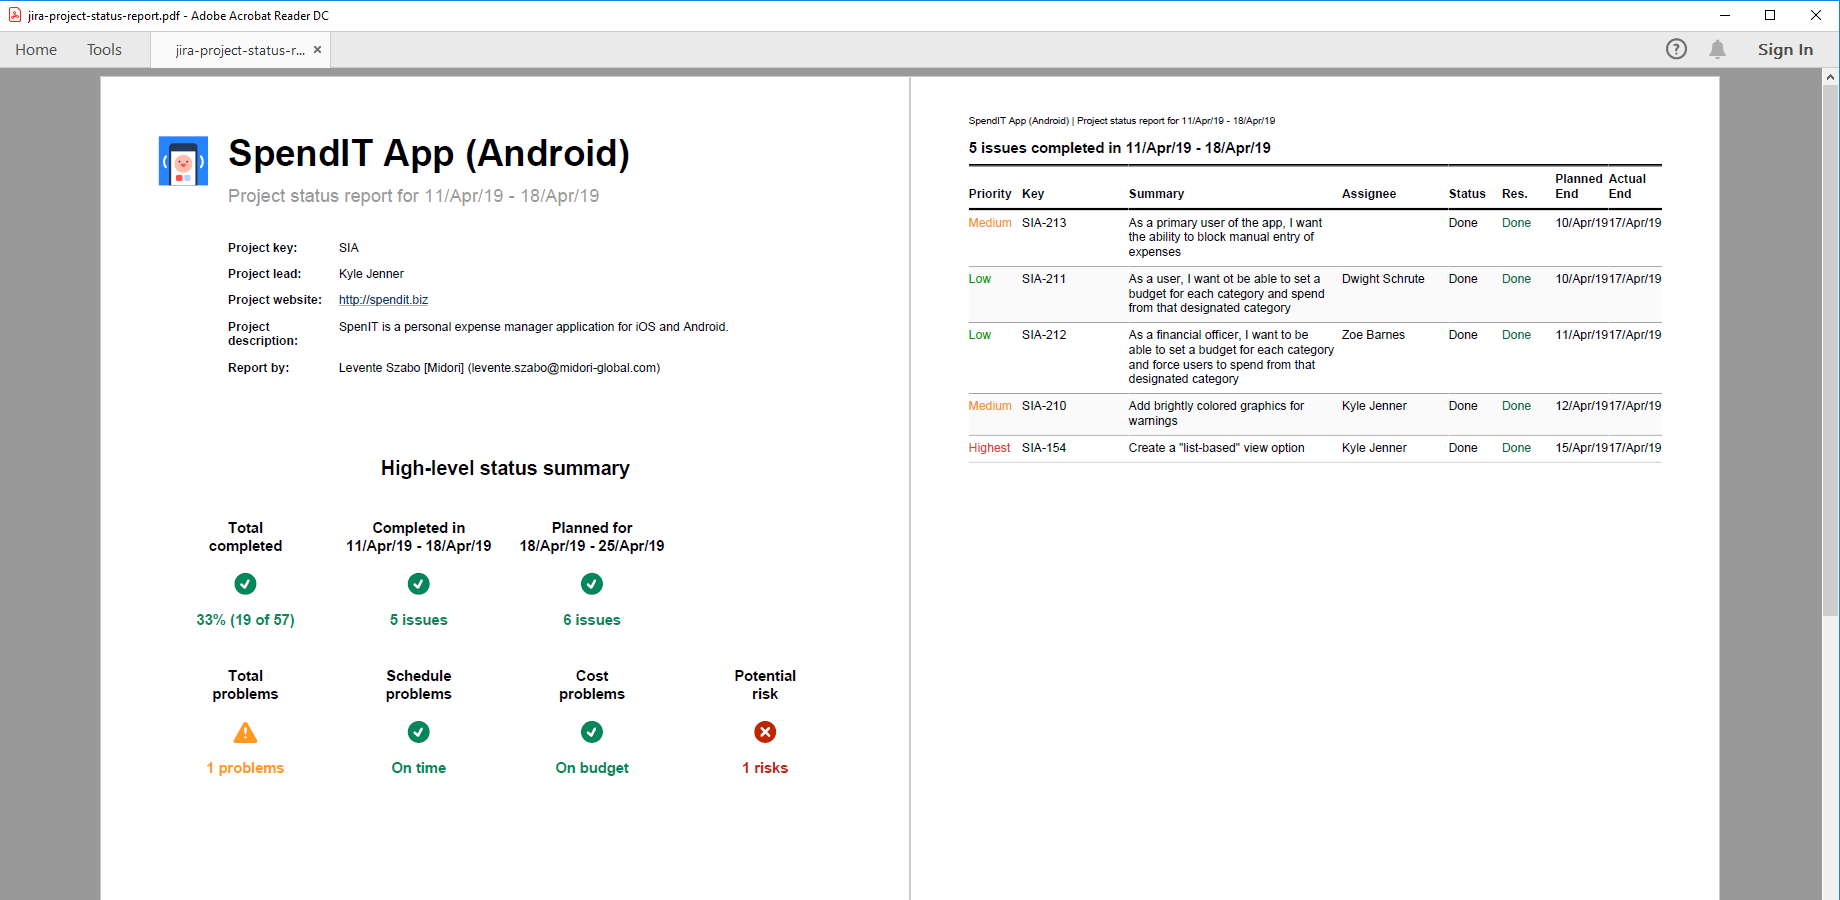
Task: Click the green check under Total completed
Action: click(x=245, y=584)
